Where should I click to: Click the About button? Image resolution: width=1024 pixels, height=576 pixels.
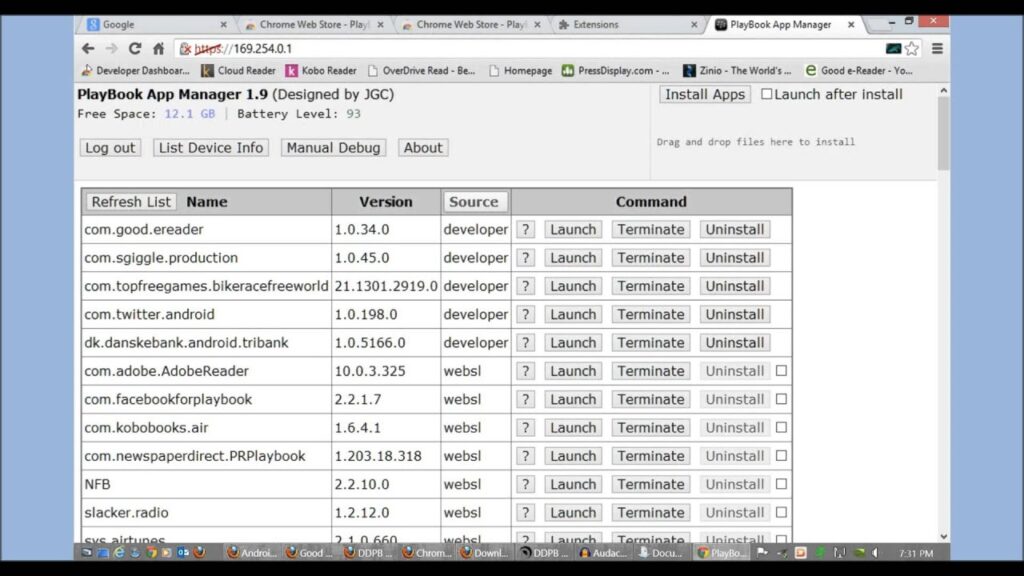point(423,148)
